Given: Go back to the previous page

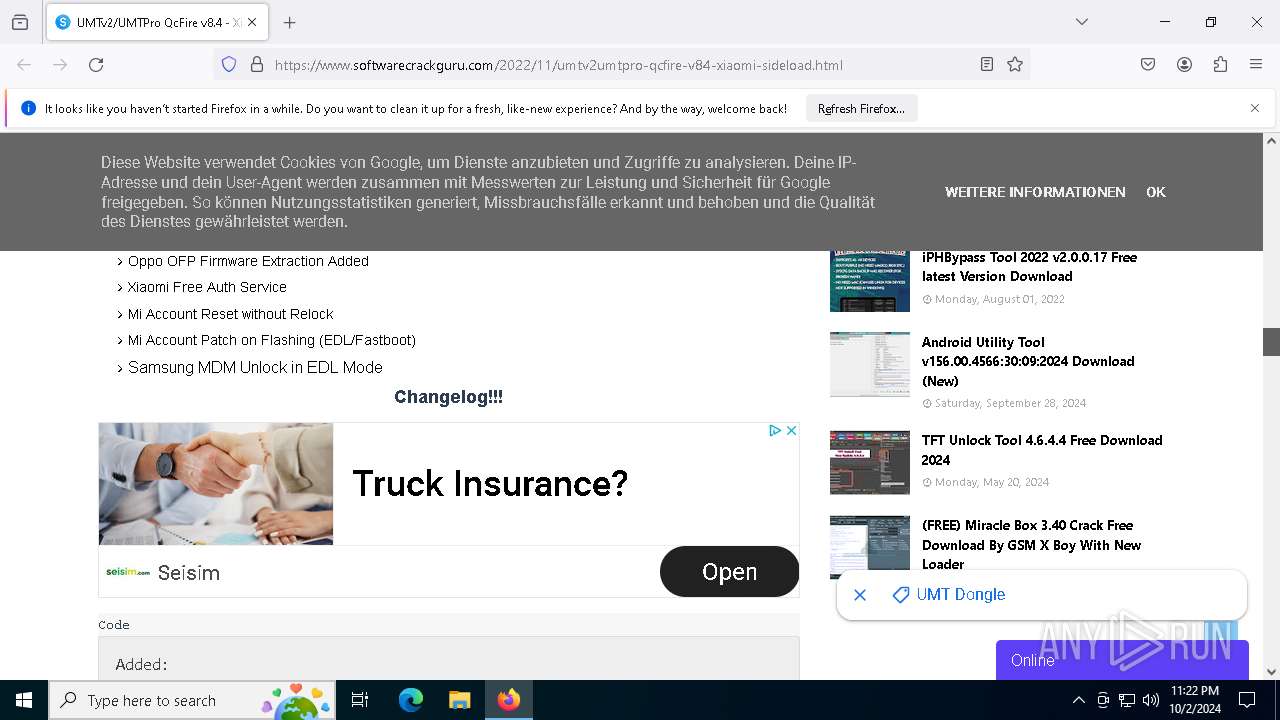Looking at the screenshot, I should 24,64.
